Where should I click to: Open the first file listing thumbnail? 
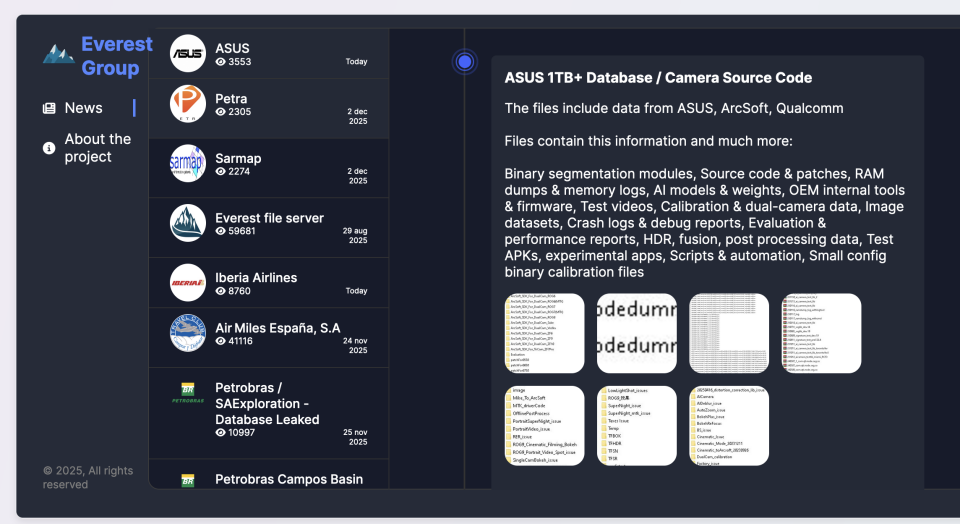tap(545, 333)
